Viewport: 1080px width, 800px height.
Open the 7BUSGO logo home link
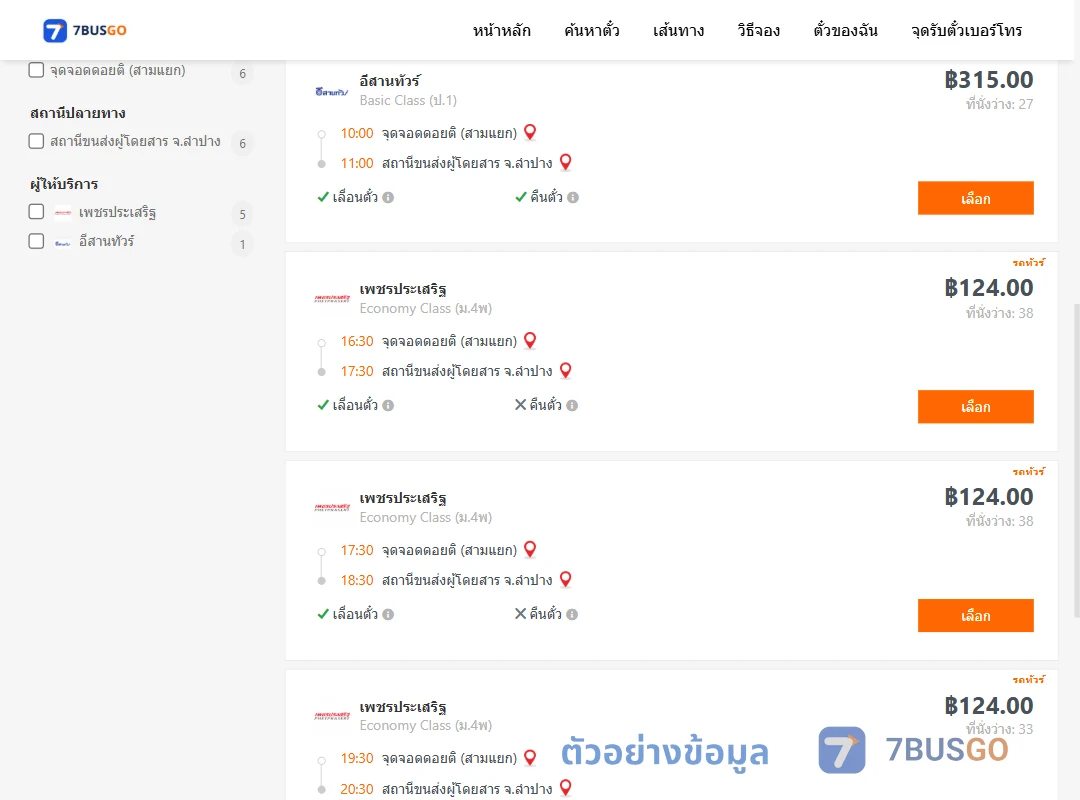[85, 30]
